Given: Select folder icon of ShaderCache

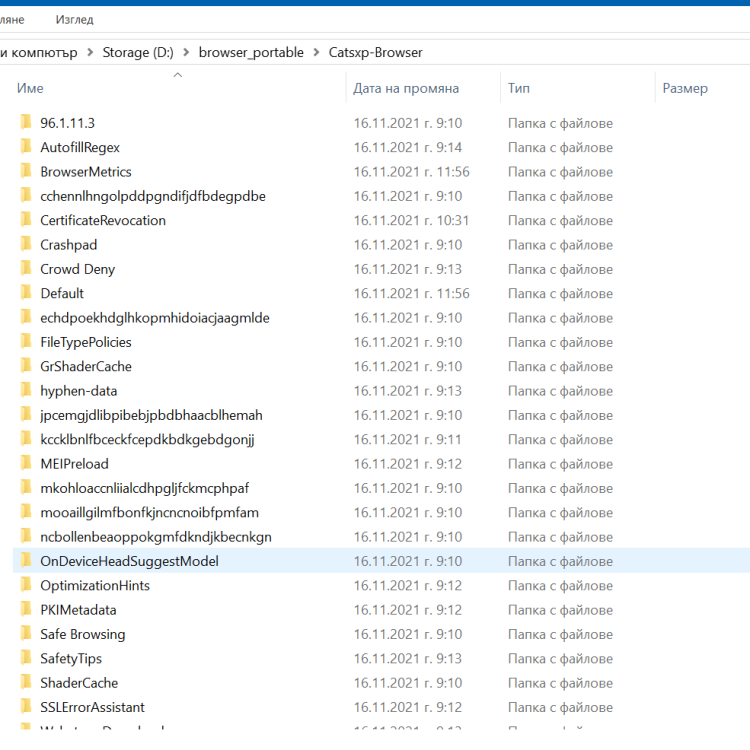Looking at the screenshot, I should coord(26,683).
